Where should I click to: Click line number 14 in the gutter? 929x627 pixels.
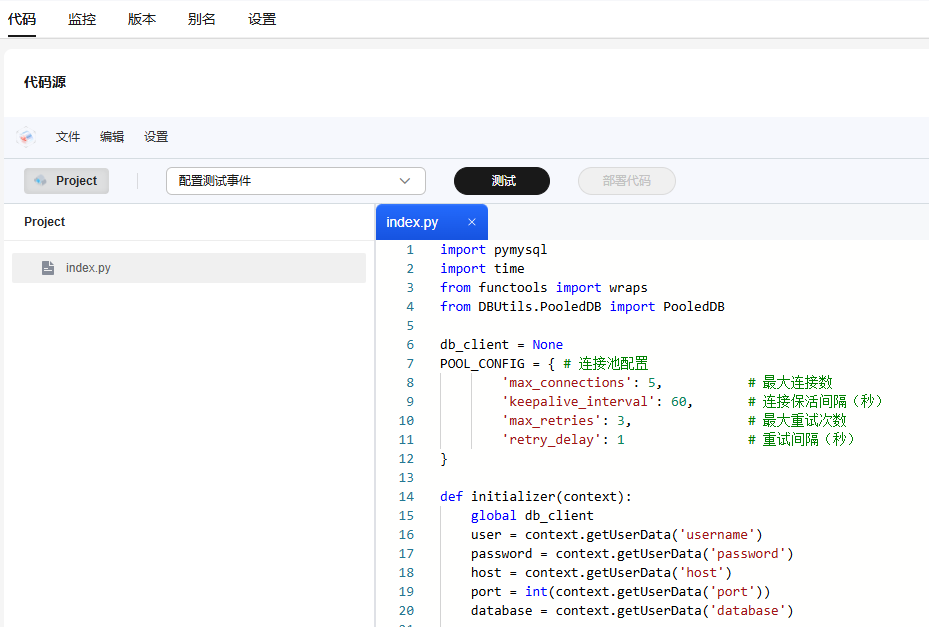(x=406, y=497)
